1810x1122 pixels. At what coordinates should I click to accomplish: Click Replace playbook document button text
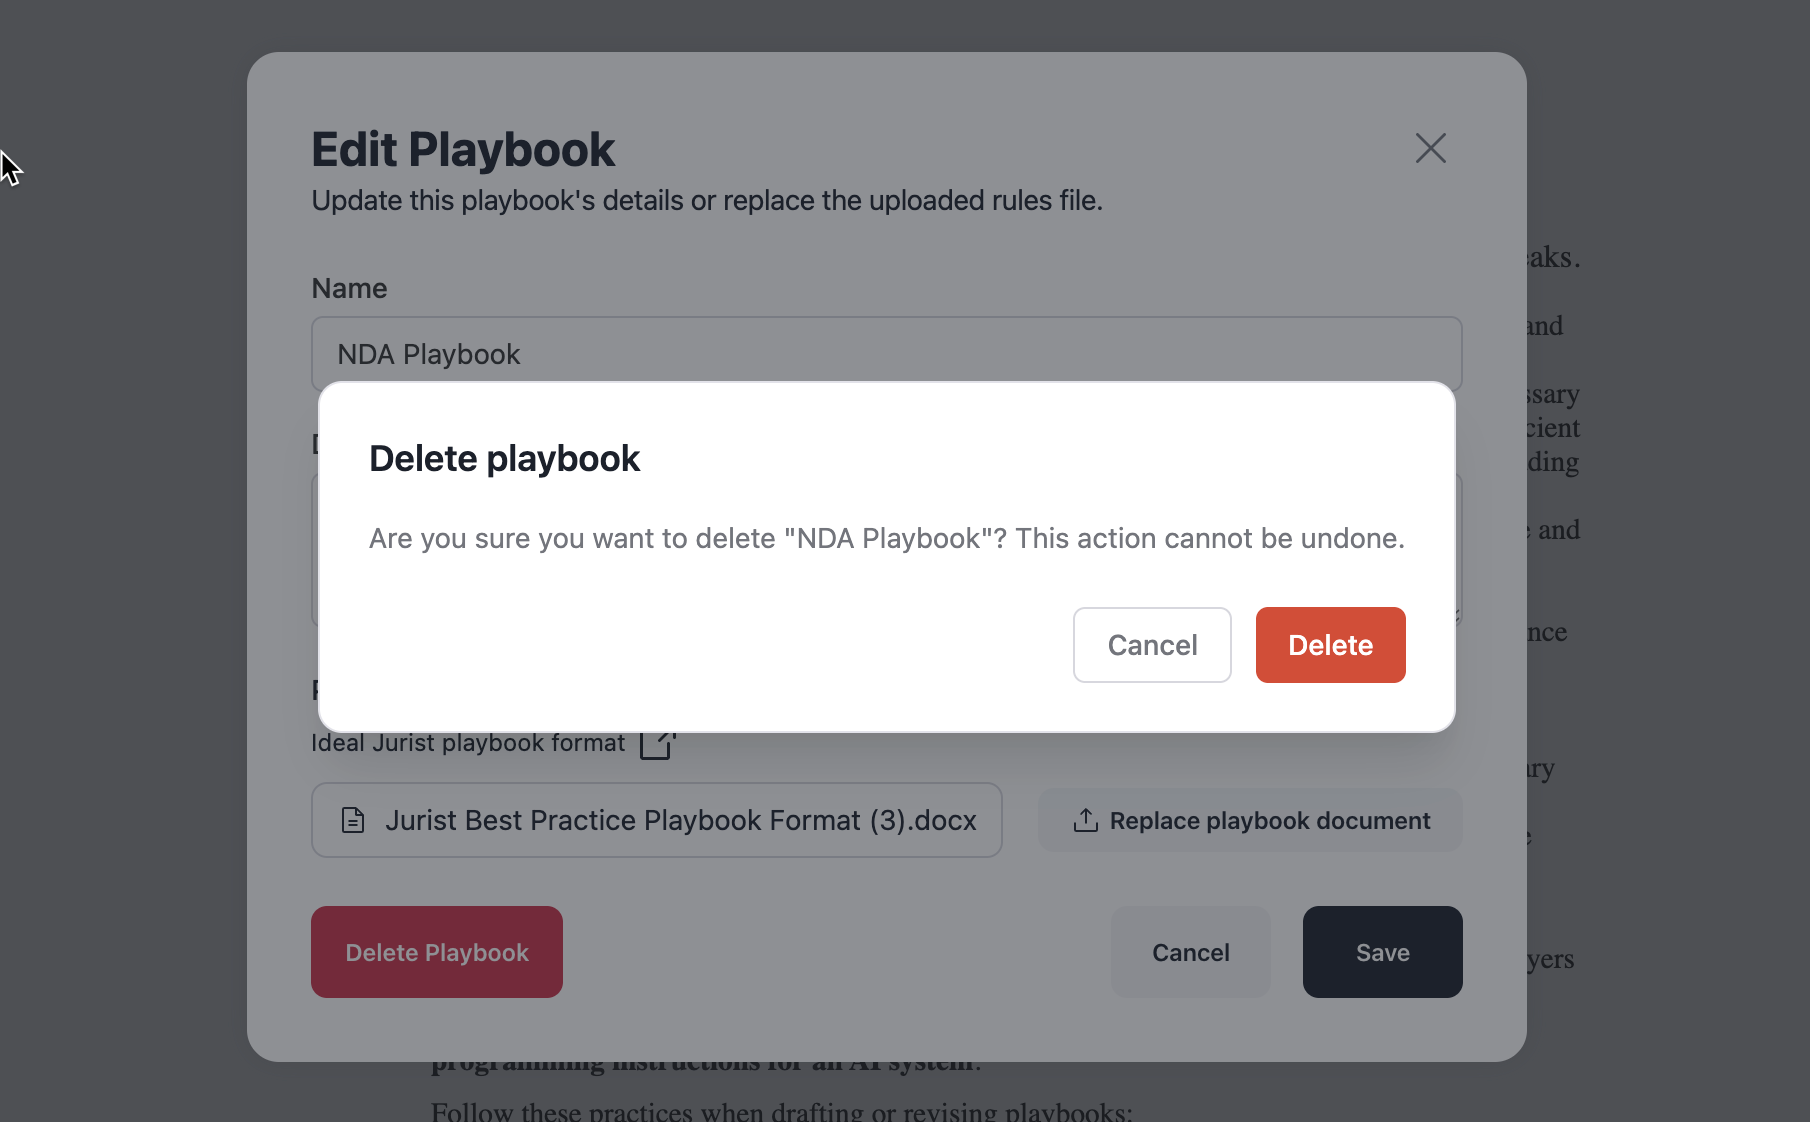pyautogui.click(x=1270, y=820)
